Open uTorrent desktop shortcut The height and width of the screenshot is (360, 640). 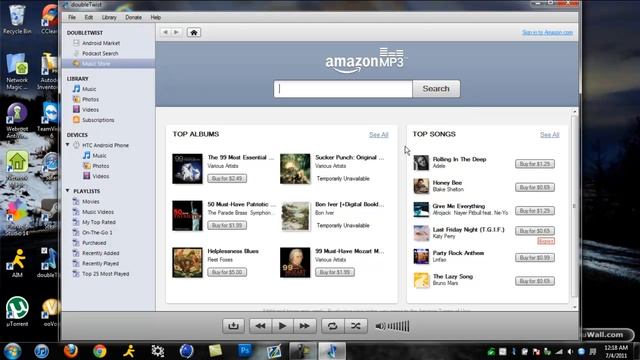pyautogui.click(x=17, y=312)
